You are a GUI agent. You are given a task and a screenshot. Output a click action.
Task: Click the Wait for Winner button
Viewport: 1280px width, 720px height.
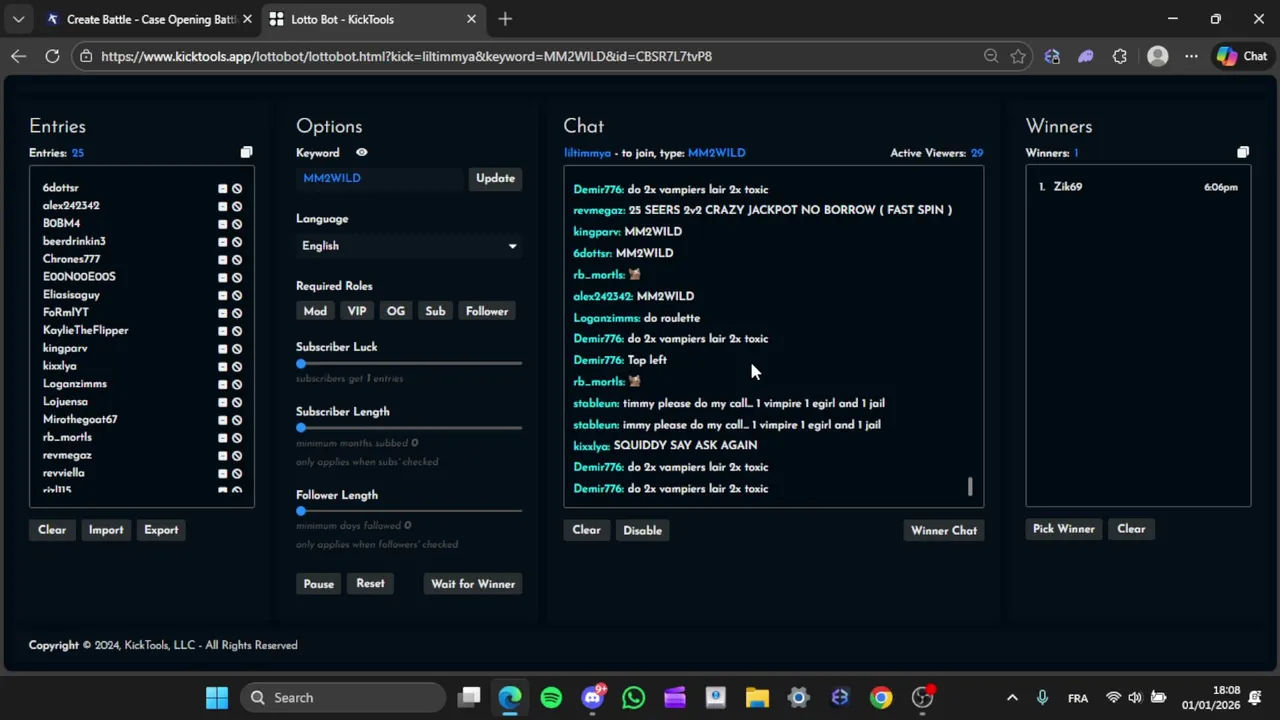coord(473,584)
